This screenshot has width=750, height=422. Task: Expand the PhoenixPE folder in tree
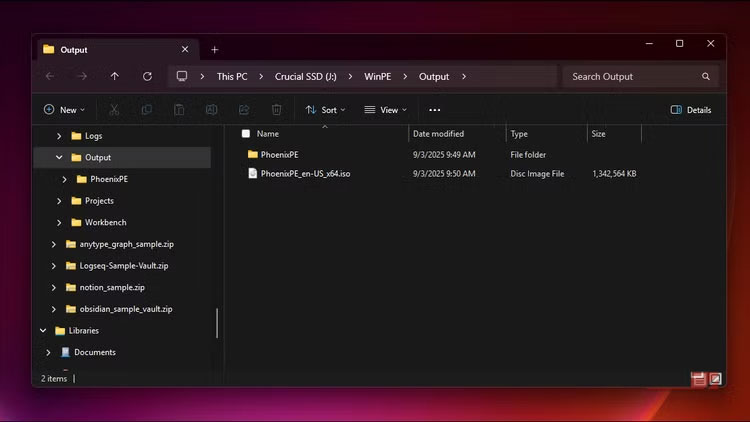(65, 179)
